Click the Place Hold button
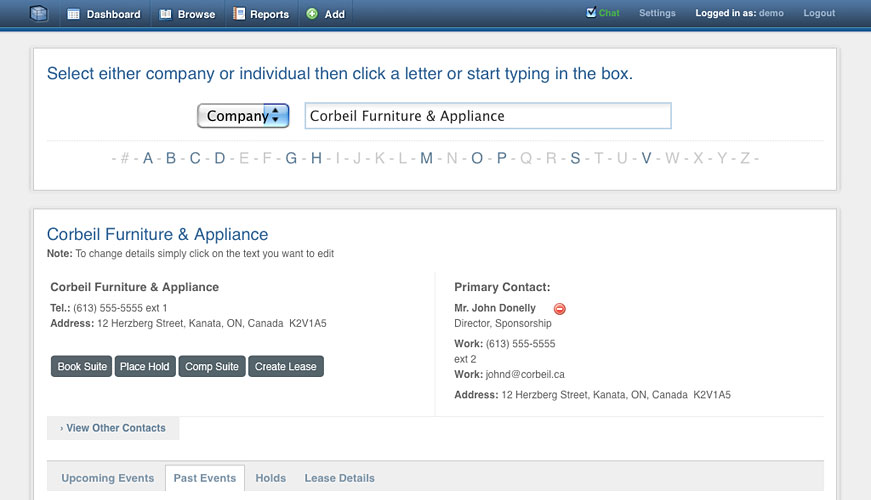Screen dimensions: 871x500 click(x=145, y=367)
